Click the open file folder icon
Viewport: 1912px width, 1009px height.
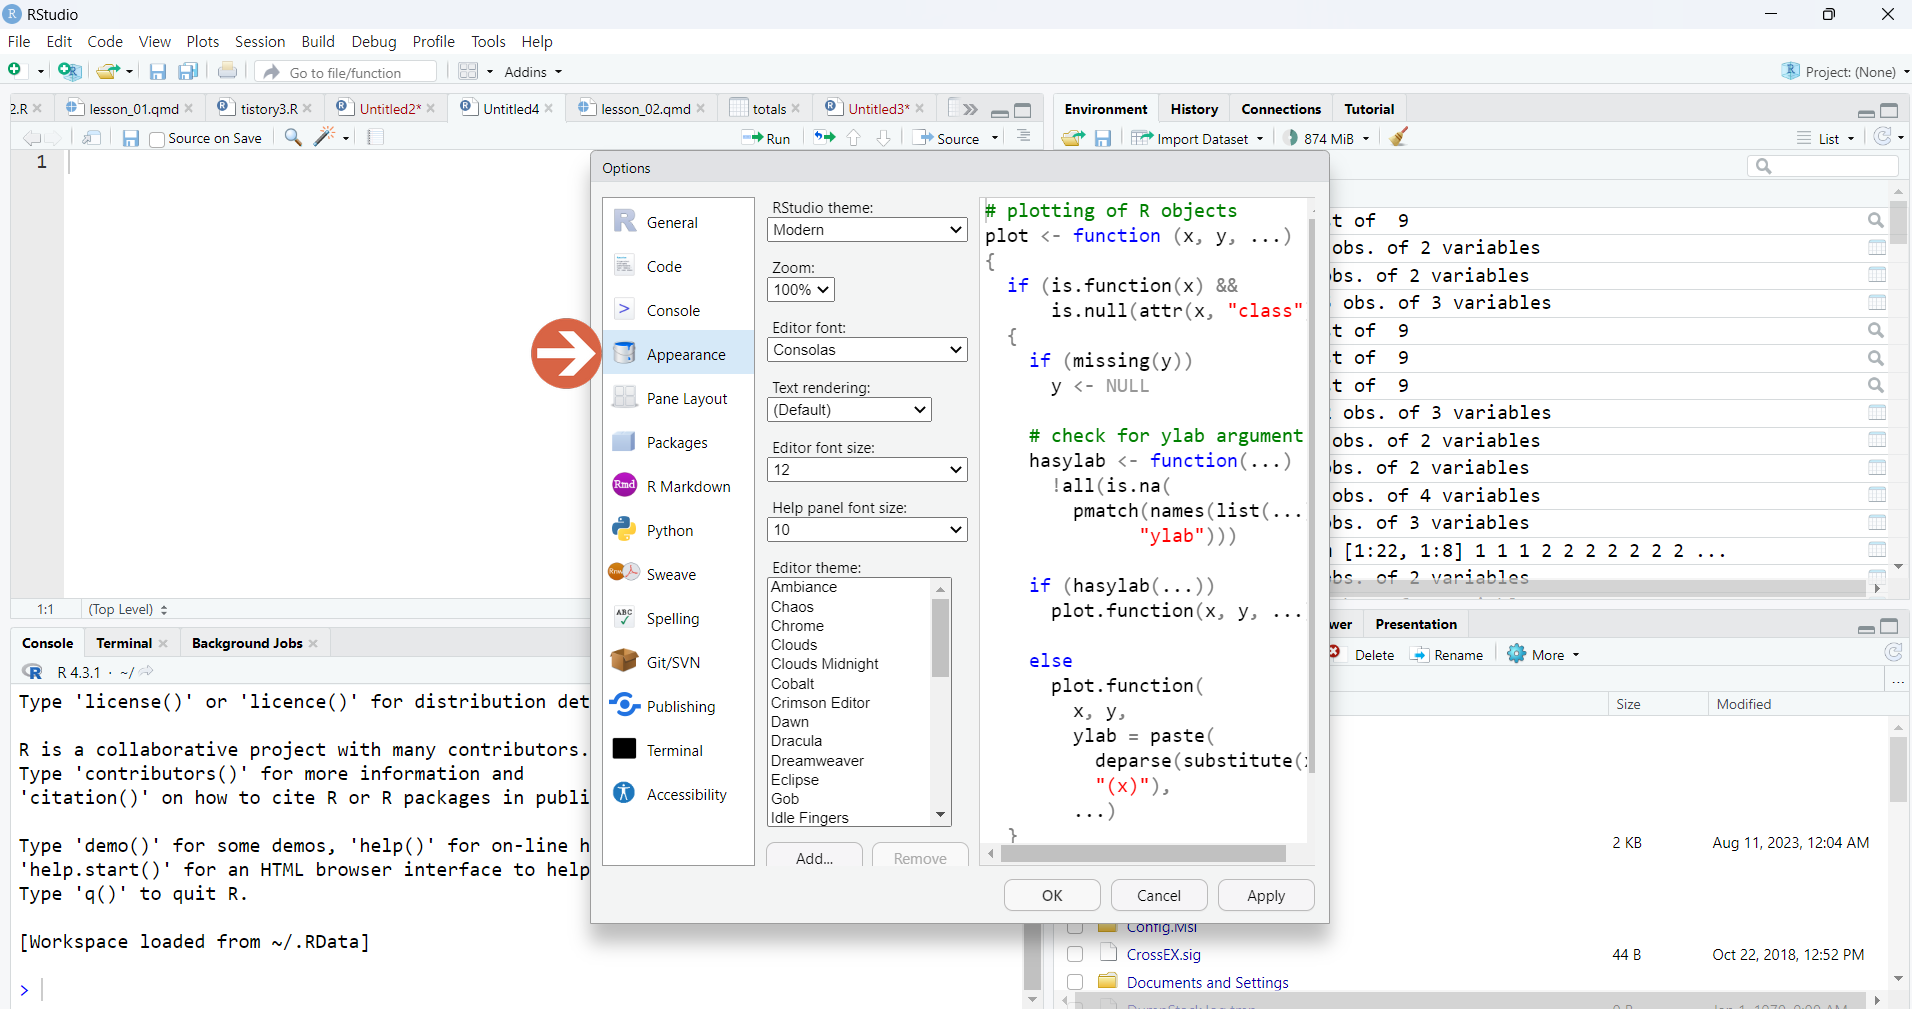107,71
